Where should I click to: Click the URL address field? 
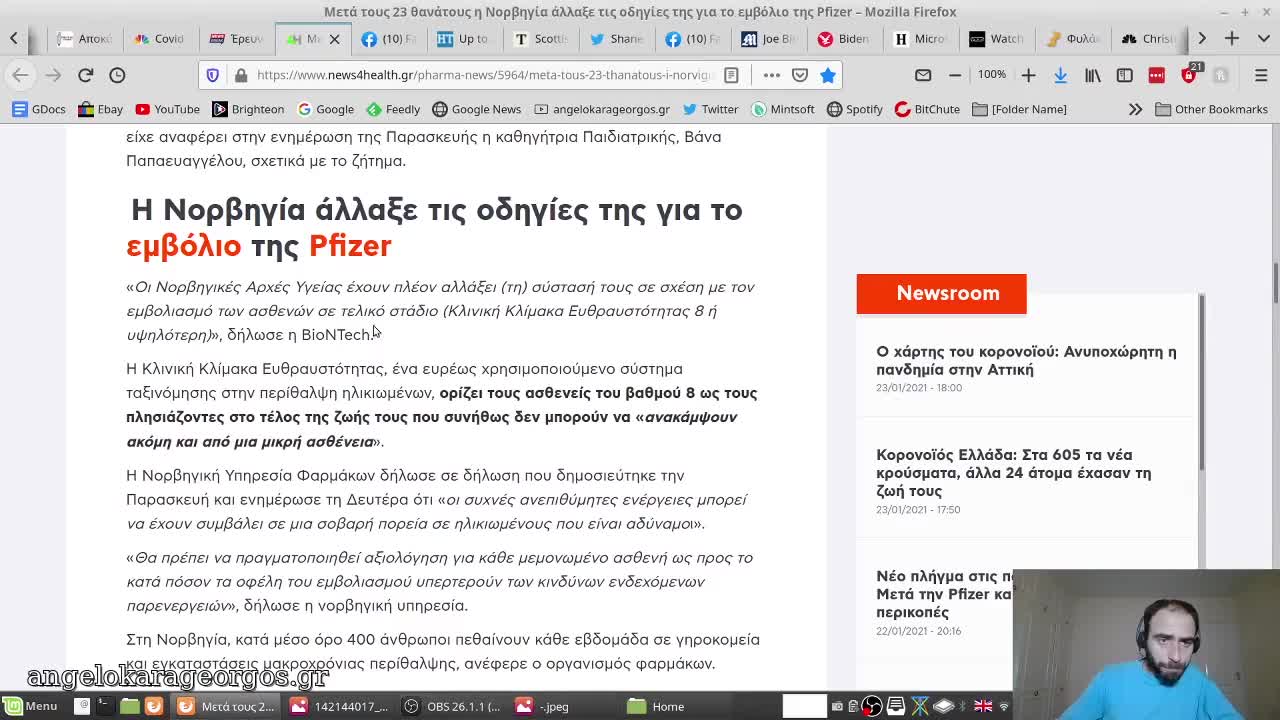click(x=484, y=75)
